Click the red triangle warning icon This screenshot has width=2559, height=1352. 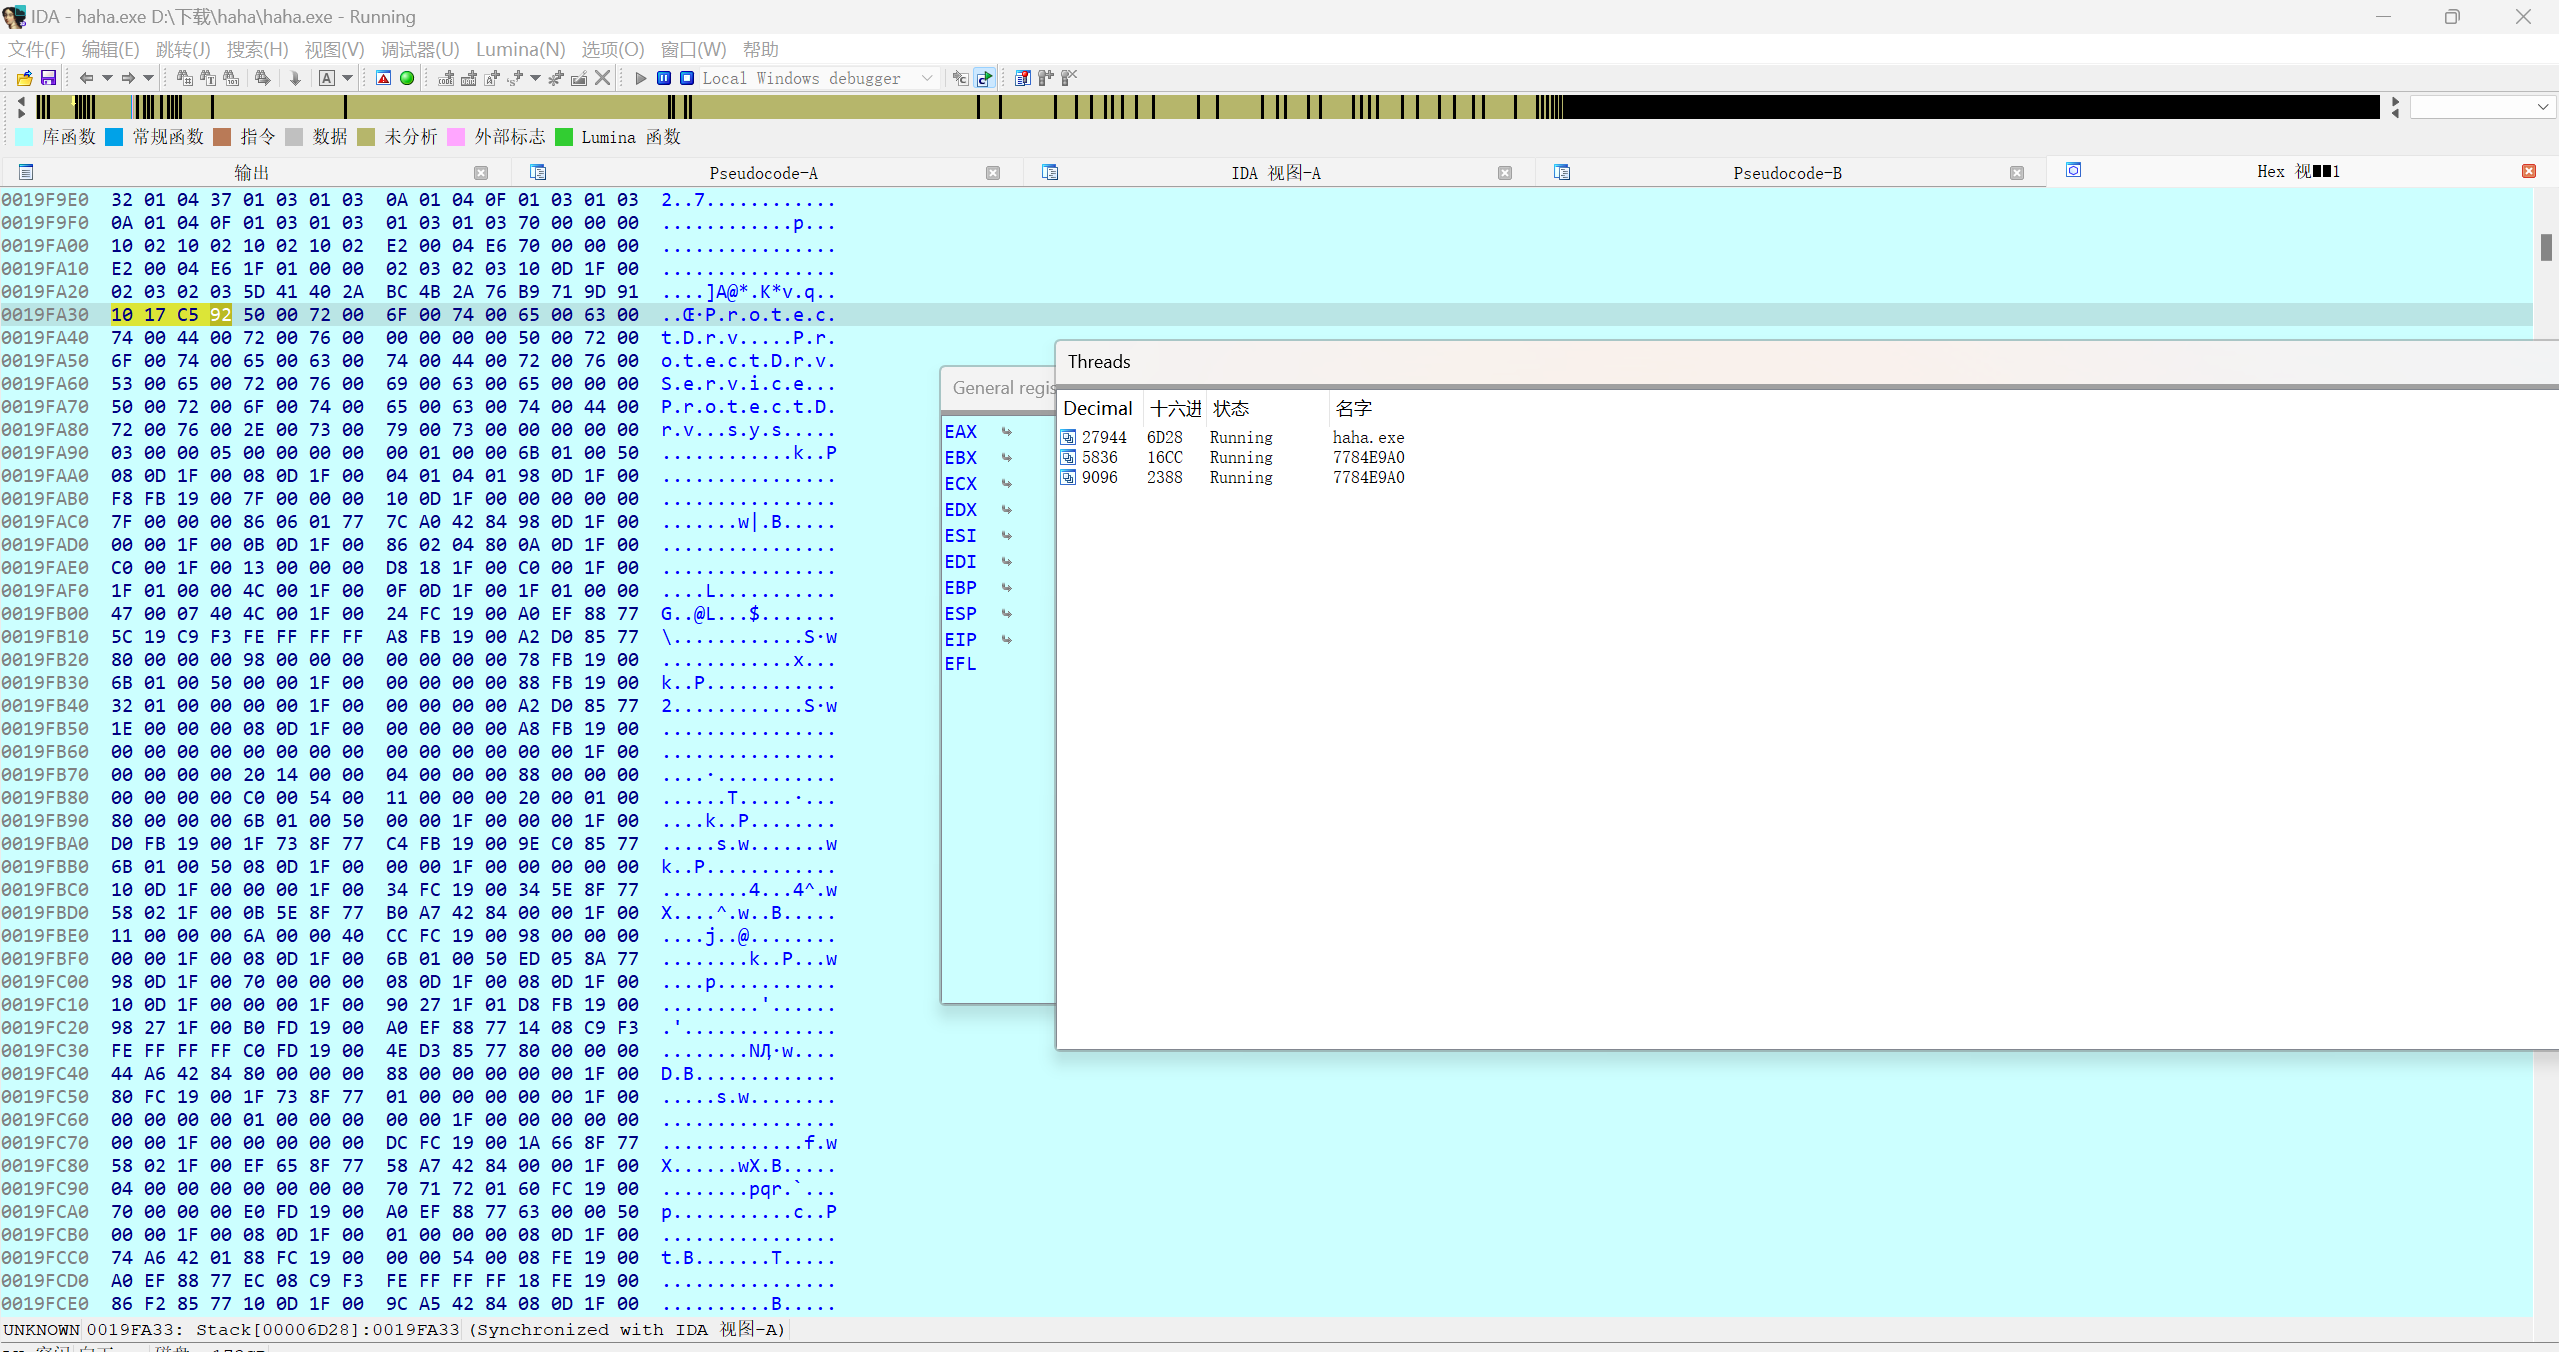[x=383, y=78]
